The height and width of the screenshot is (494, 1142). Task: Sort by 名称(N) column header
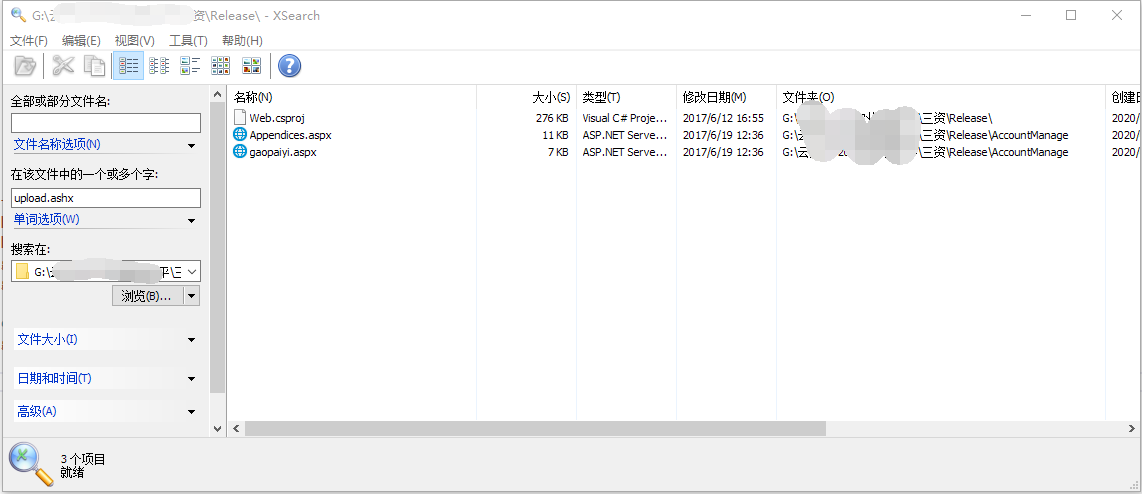(353, 97)
